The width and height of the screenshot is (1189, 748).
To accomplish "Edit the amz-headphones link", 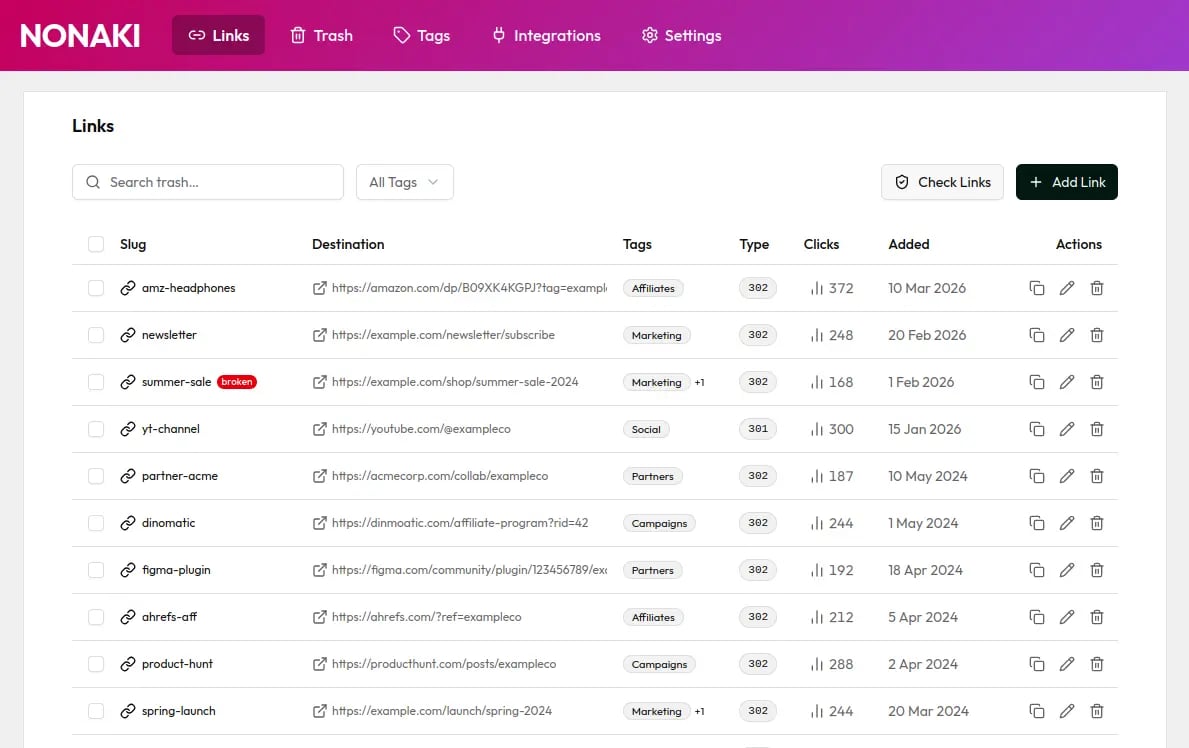I will coord(1067,288).
